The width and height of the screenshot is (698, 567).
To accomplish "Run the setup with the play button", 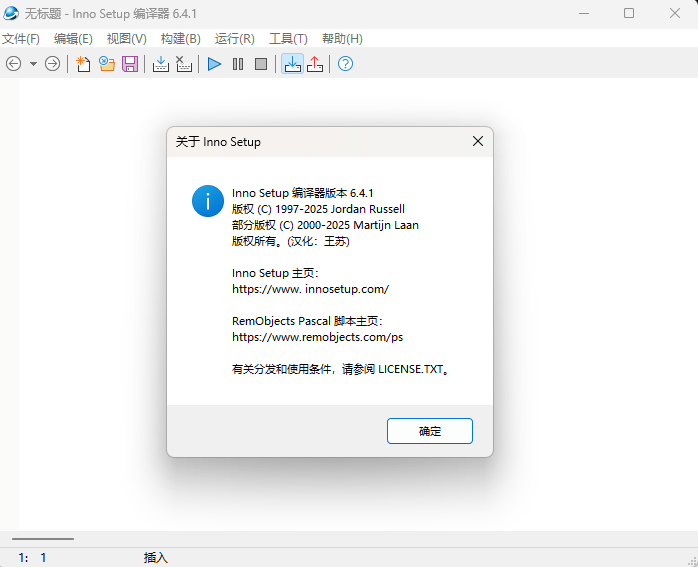I will pyautogui.click(x=215, y=64).
